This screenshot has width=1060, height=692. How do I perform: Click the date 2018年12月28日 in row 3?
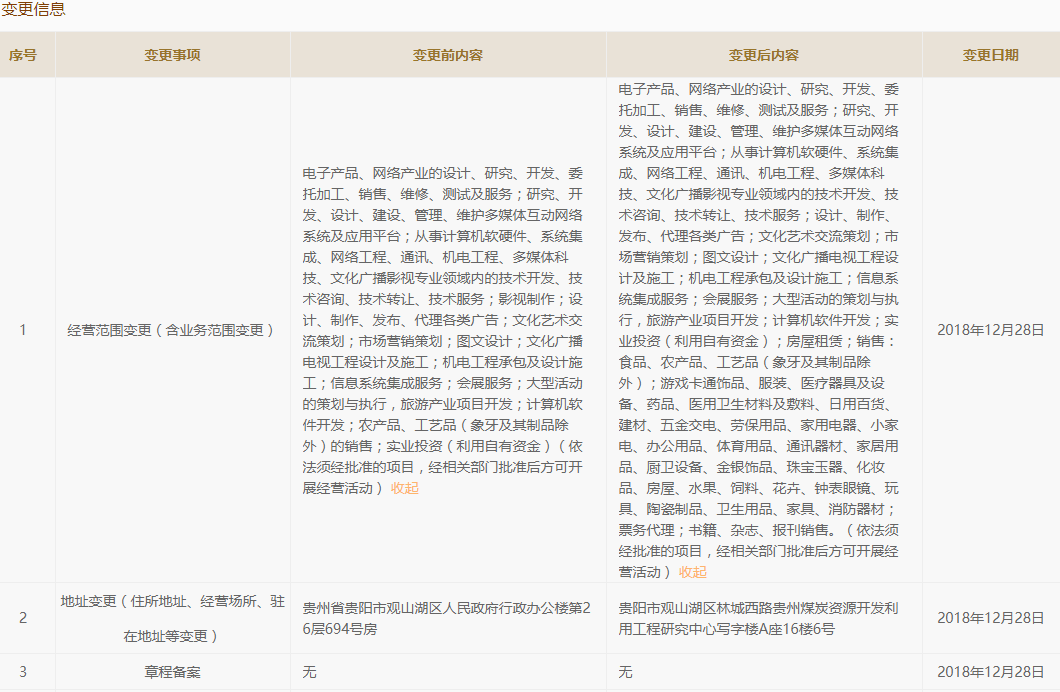[990, 672]
